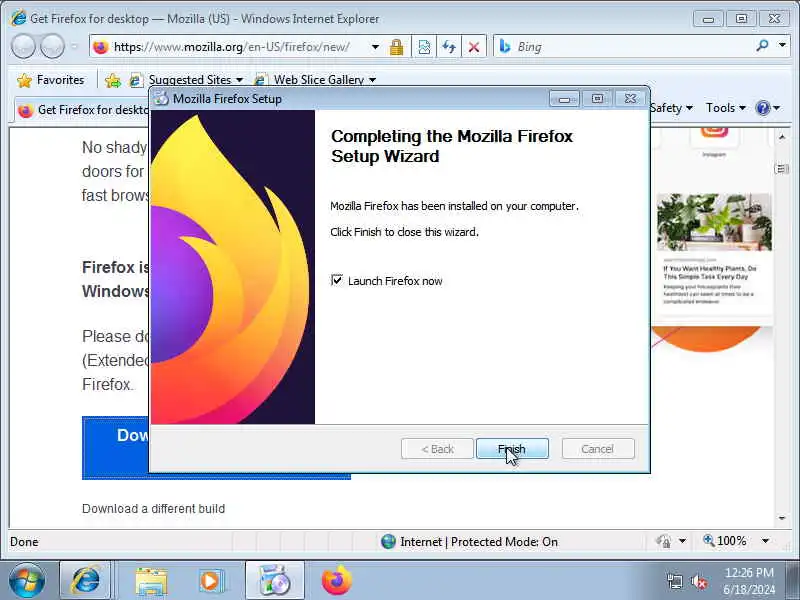Click the Finish button in Firefox Setup
Screen dimensions: 800x600
click(512, 449)
